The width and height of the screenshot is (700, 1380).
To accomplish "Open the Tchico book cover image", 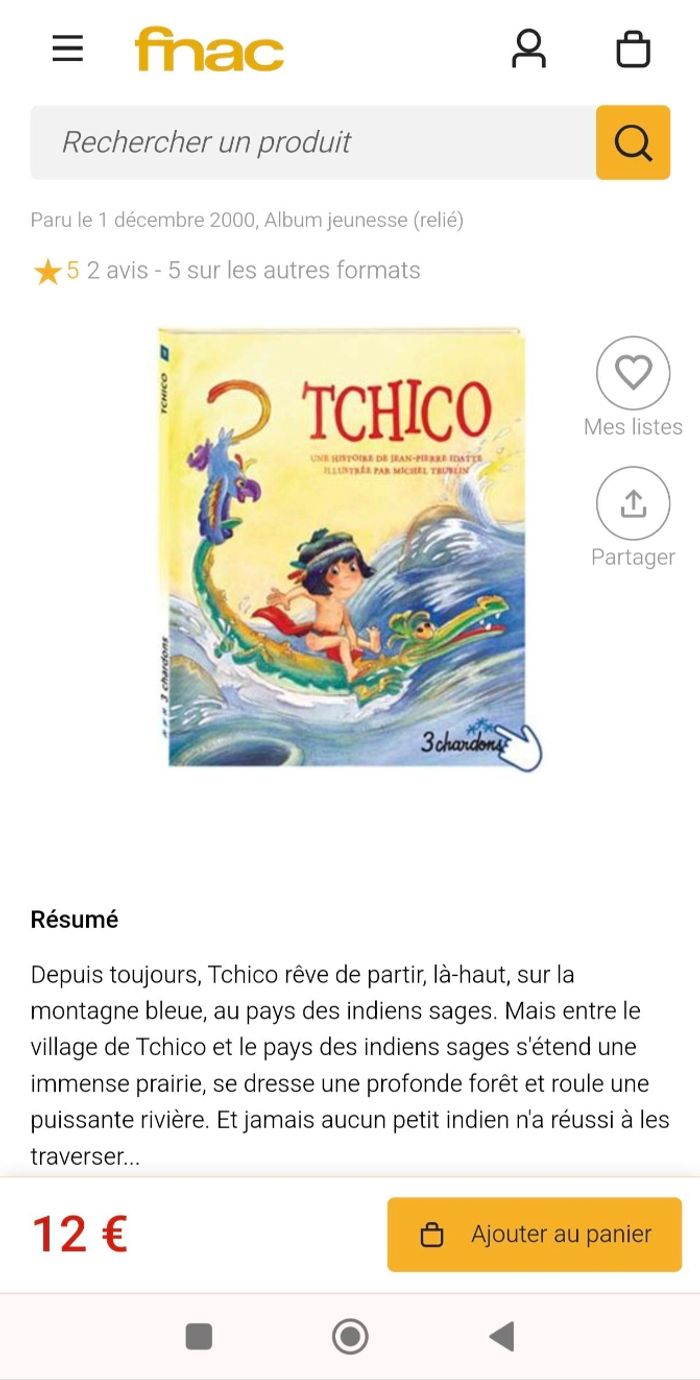I will 343,547.
